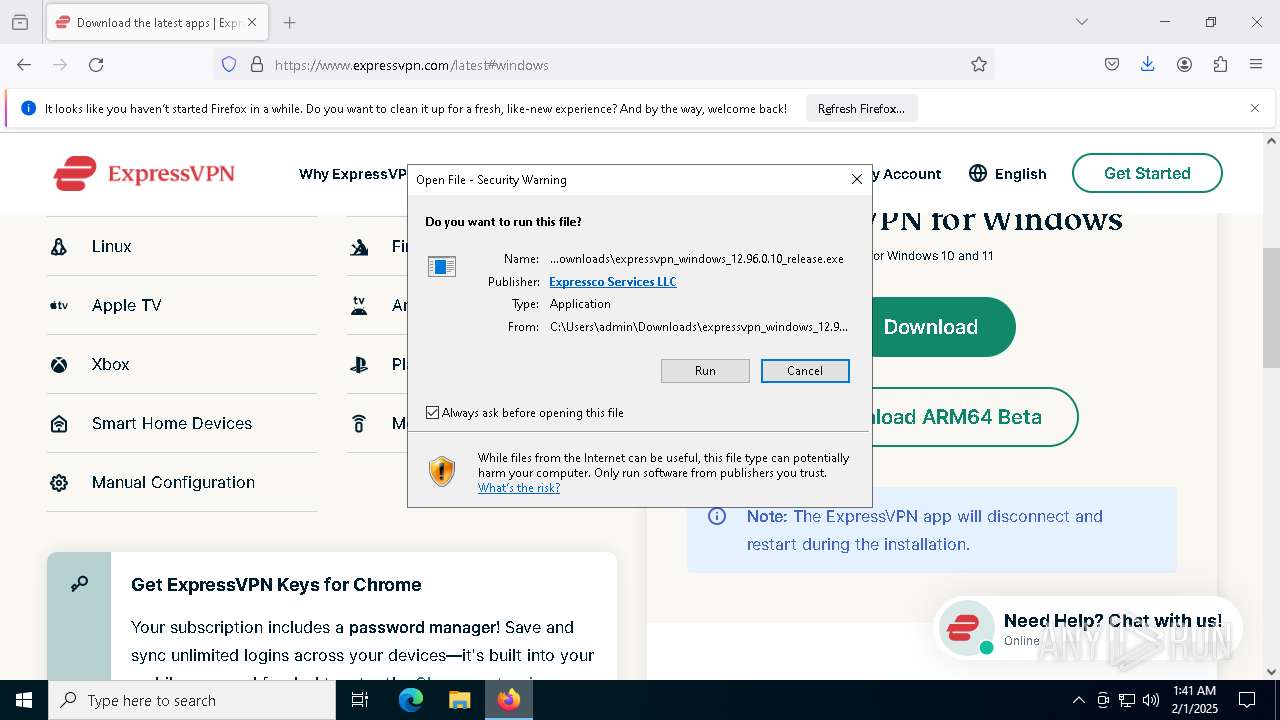Open the notification center icon

[x=1247, y=700]
